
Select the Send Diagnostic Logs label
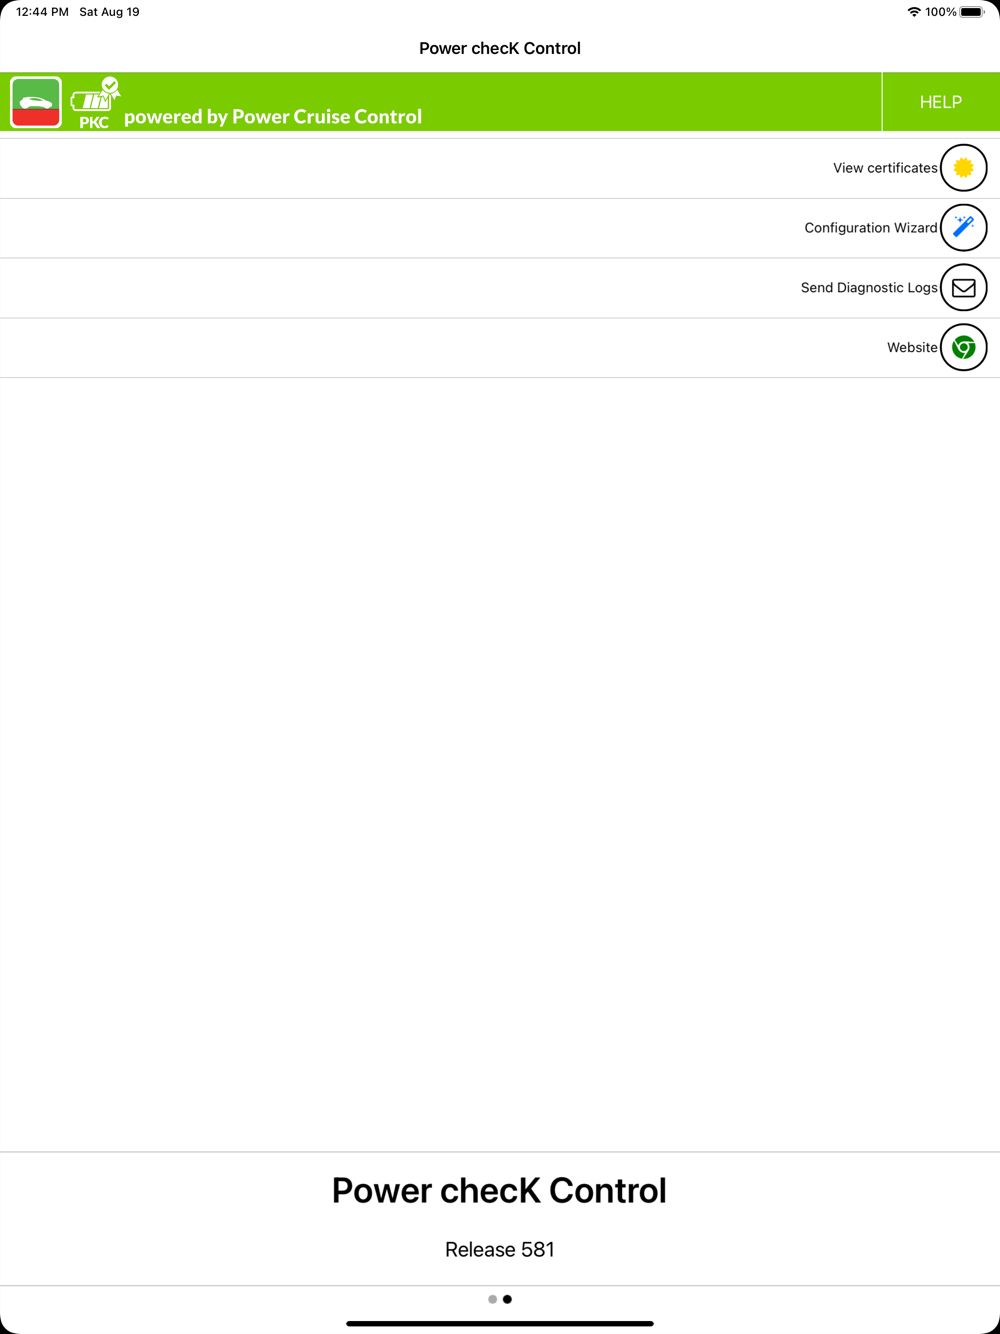point(869,288)
